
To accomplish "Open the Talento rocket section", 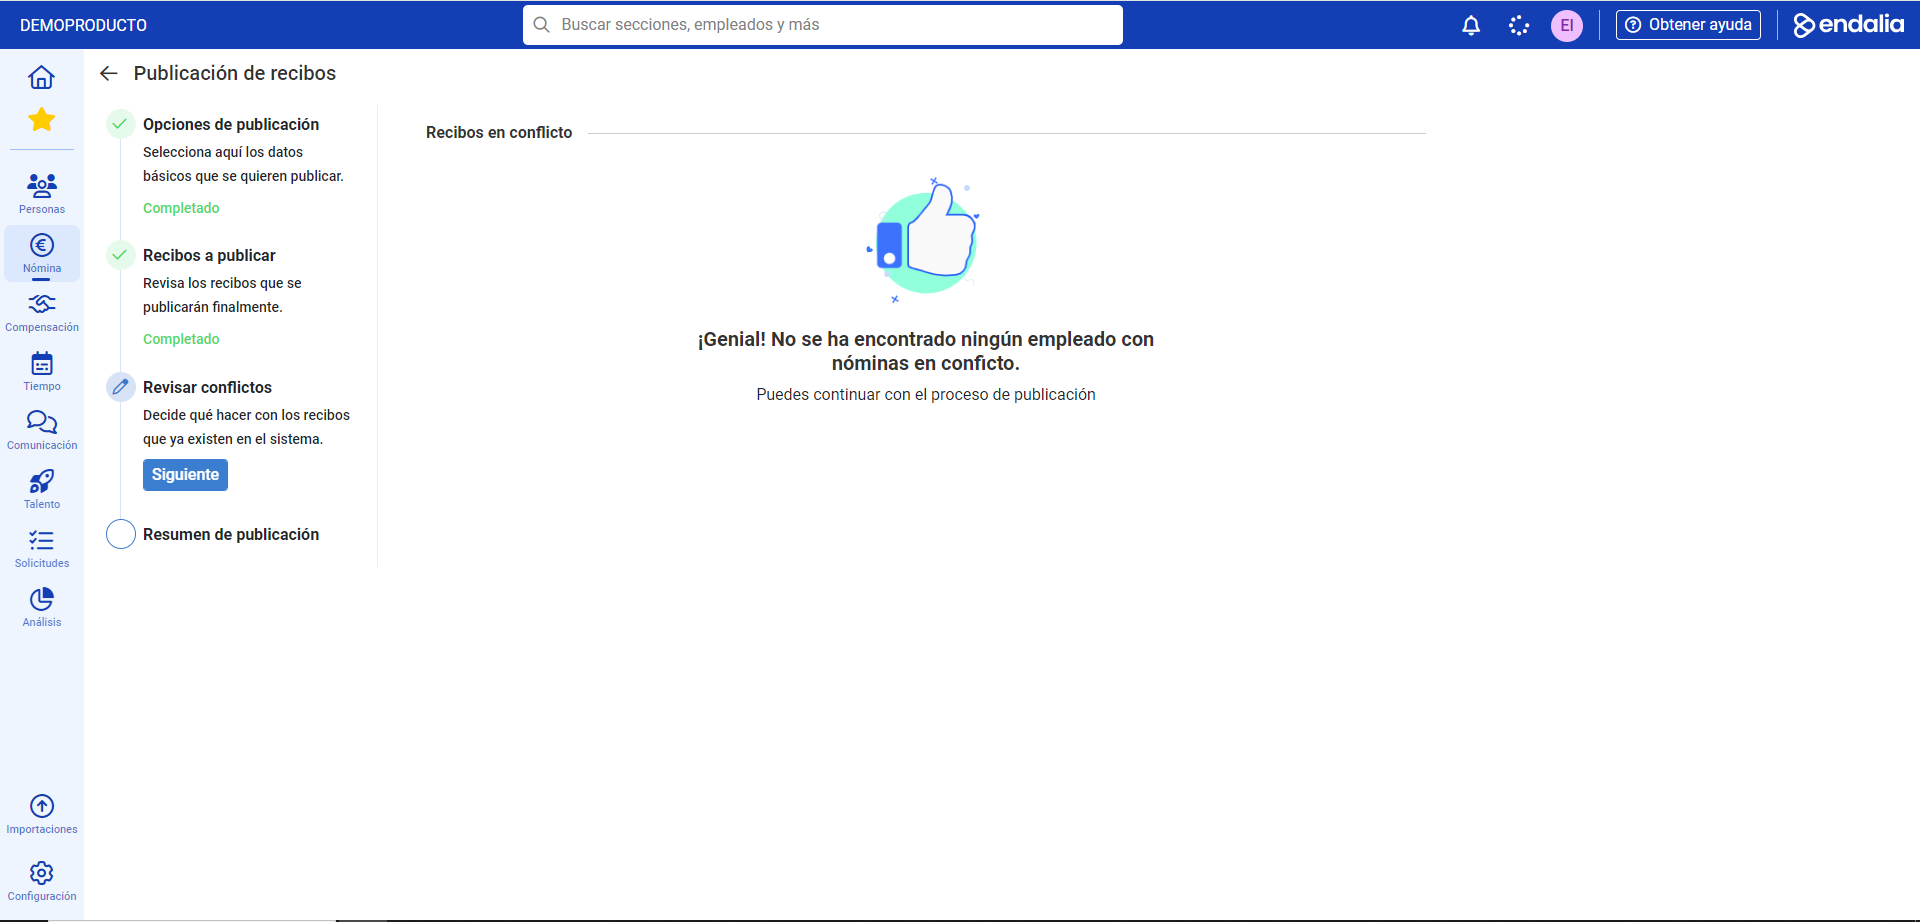I will tap(42, 489).
